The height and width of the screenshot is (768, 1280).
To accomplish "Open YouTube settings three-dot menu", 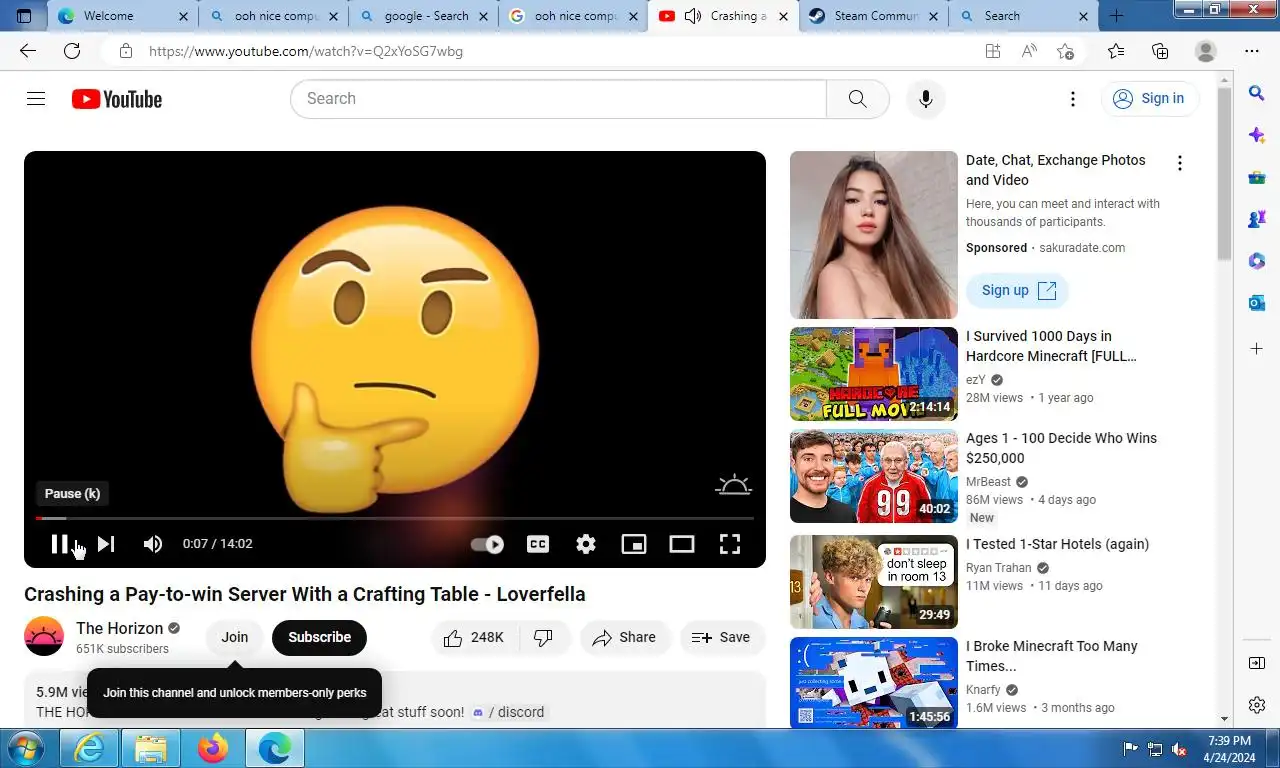I will point(1073,99).
